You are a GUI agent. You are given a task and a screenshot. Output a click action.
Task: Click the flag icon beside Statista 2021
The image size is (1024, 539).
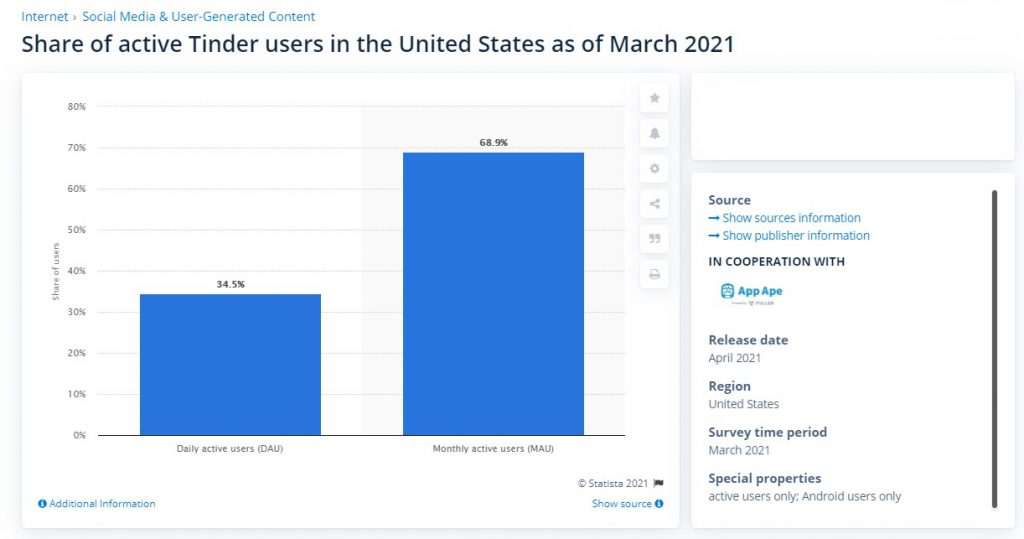pyautogui.click(x=658, y=483)
